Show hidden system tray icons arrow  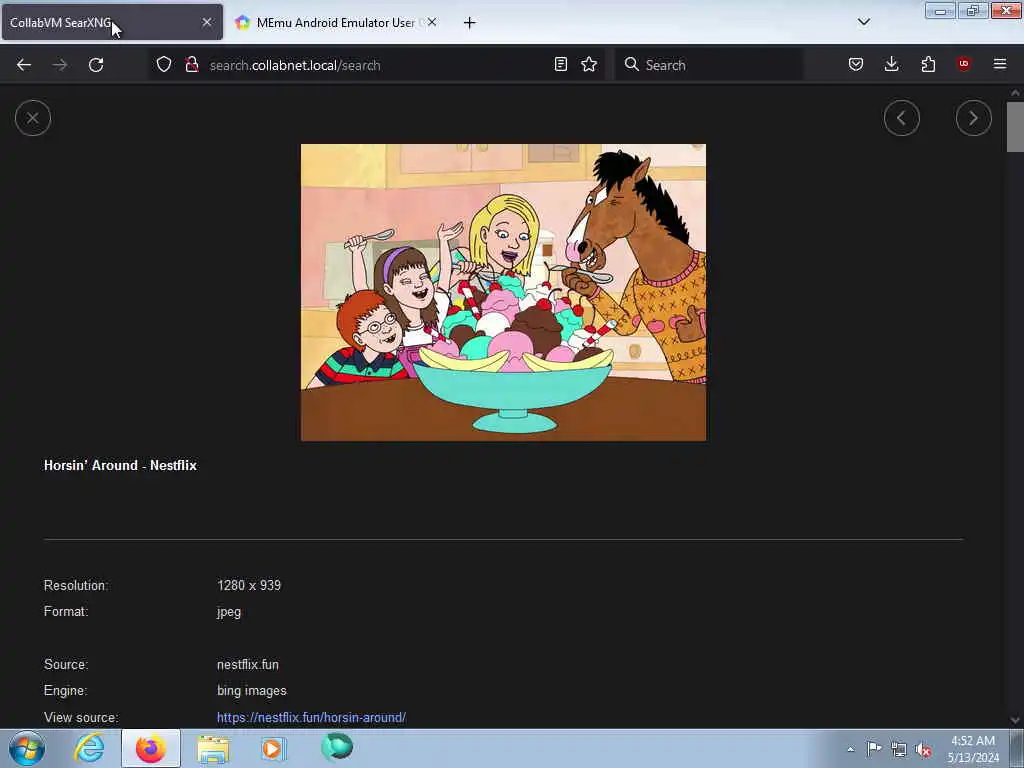(850, 750)
